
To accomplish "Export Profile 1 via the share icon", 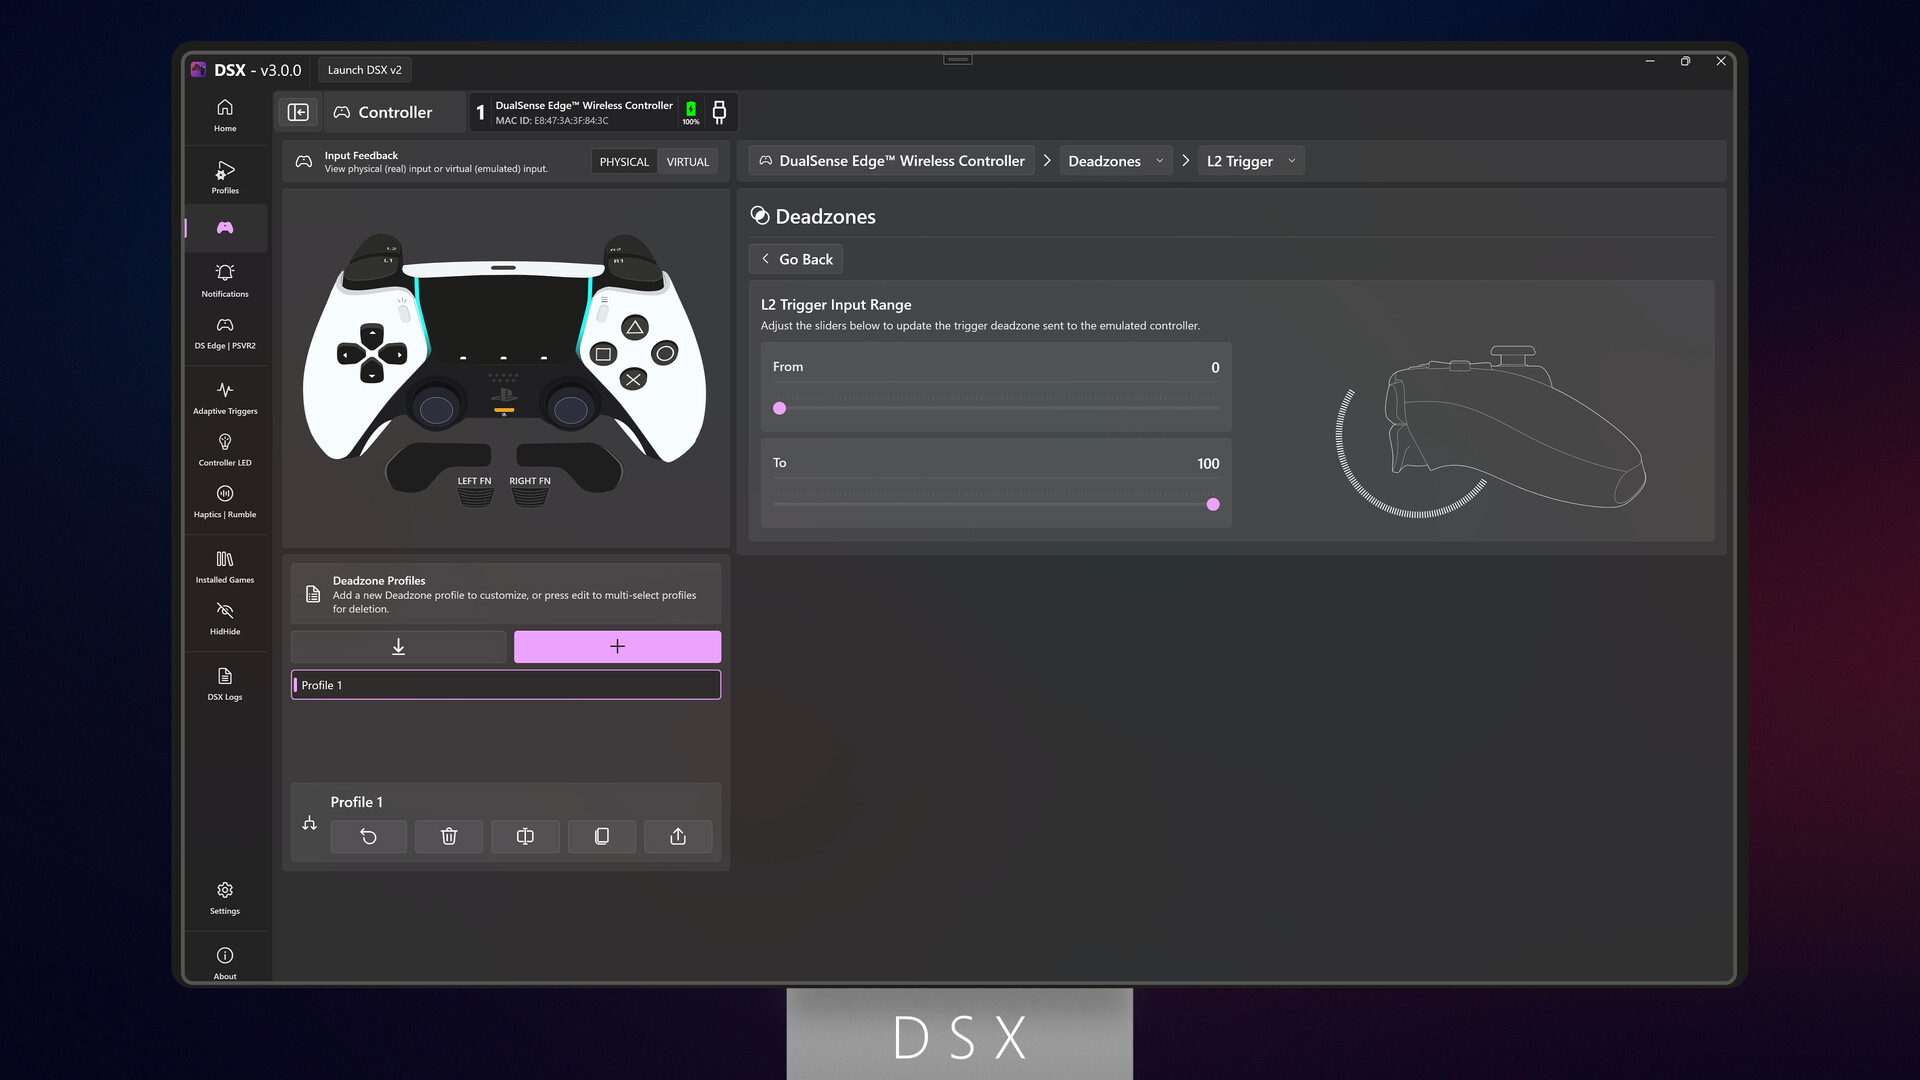I will click(678, 836).
